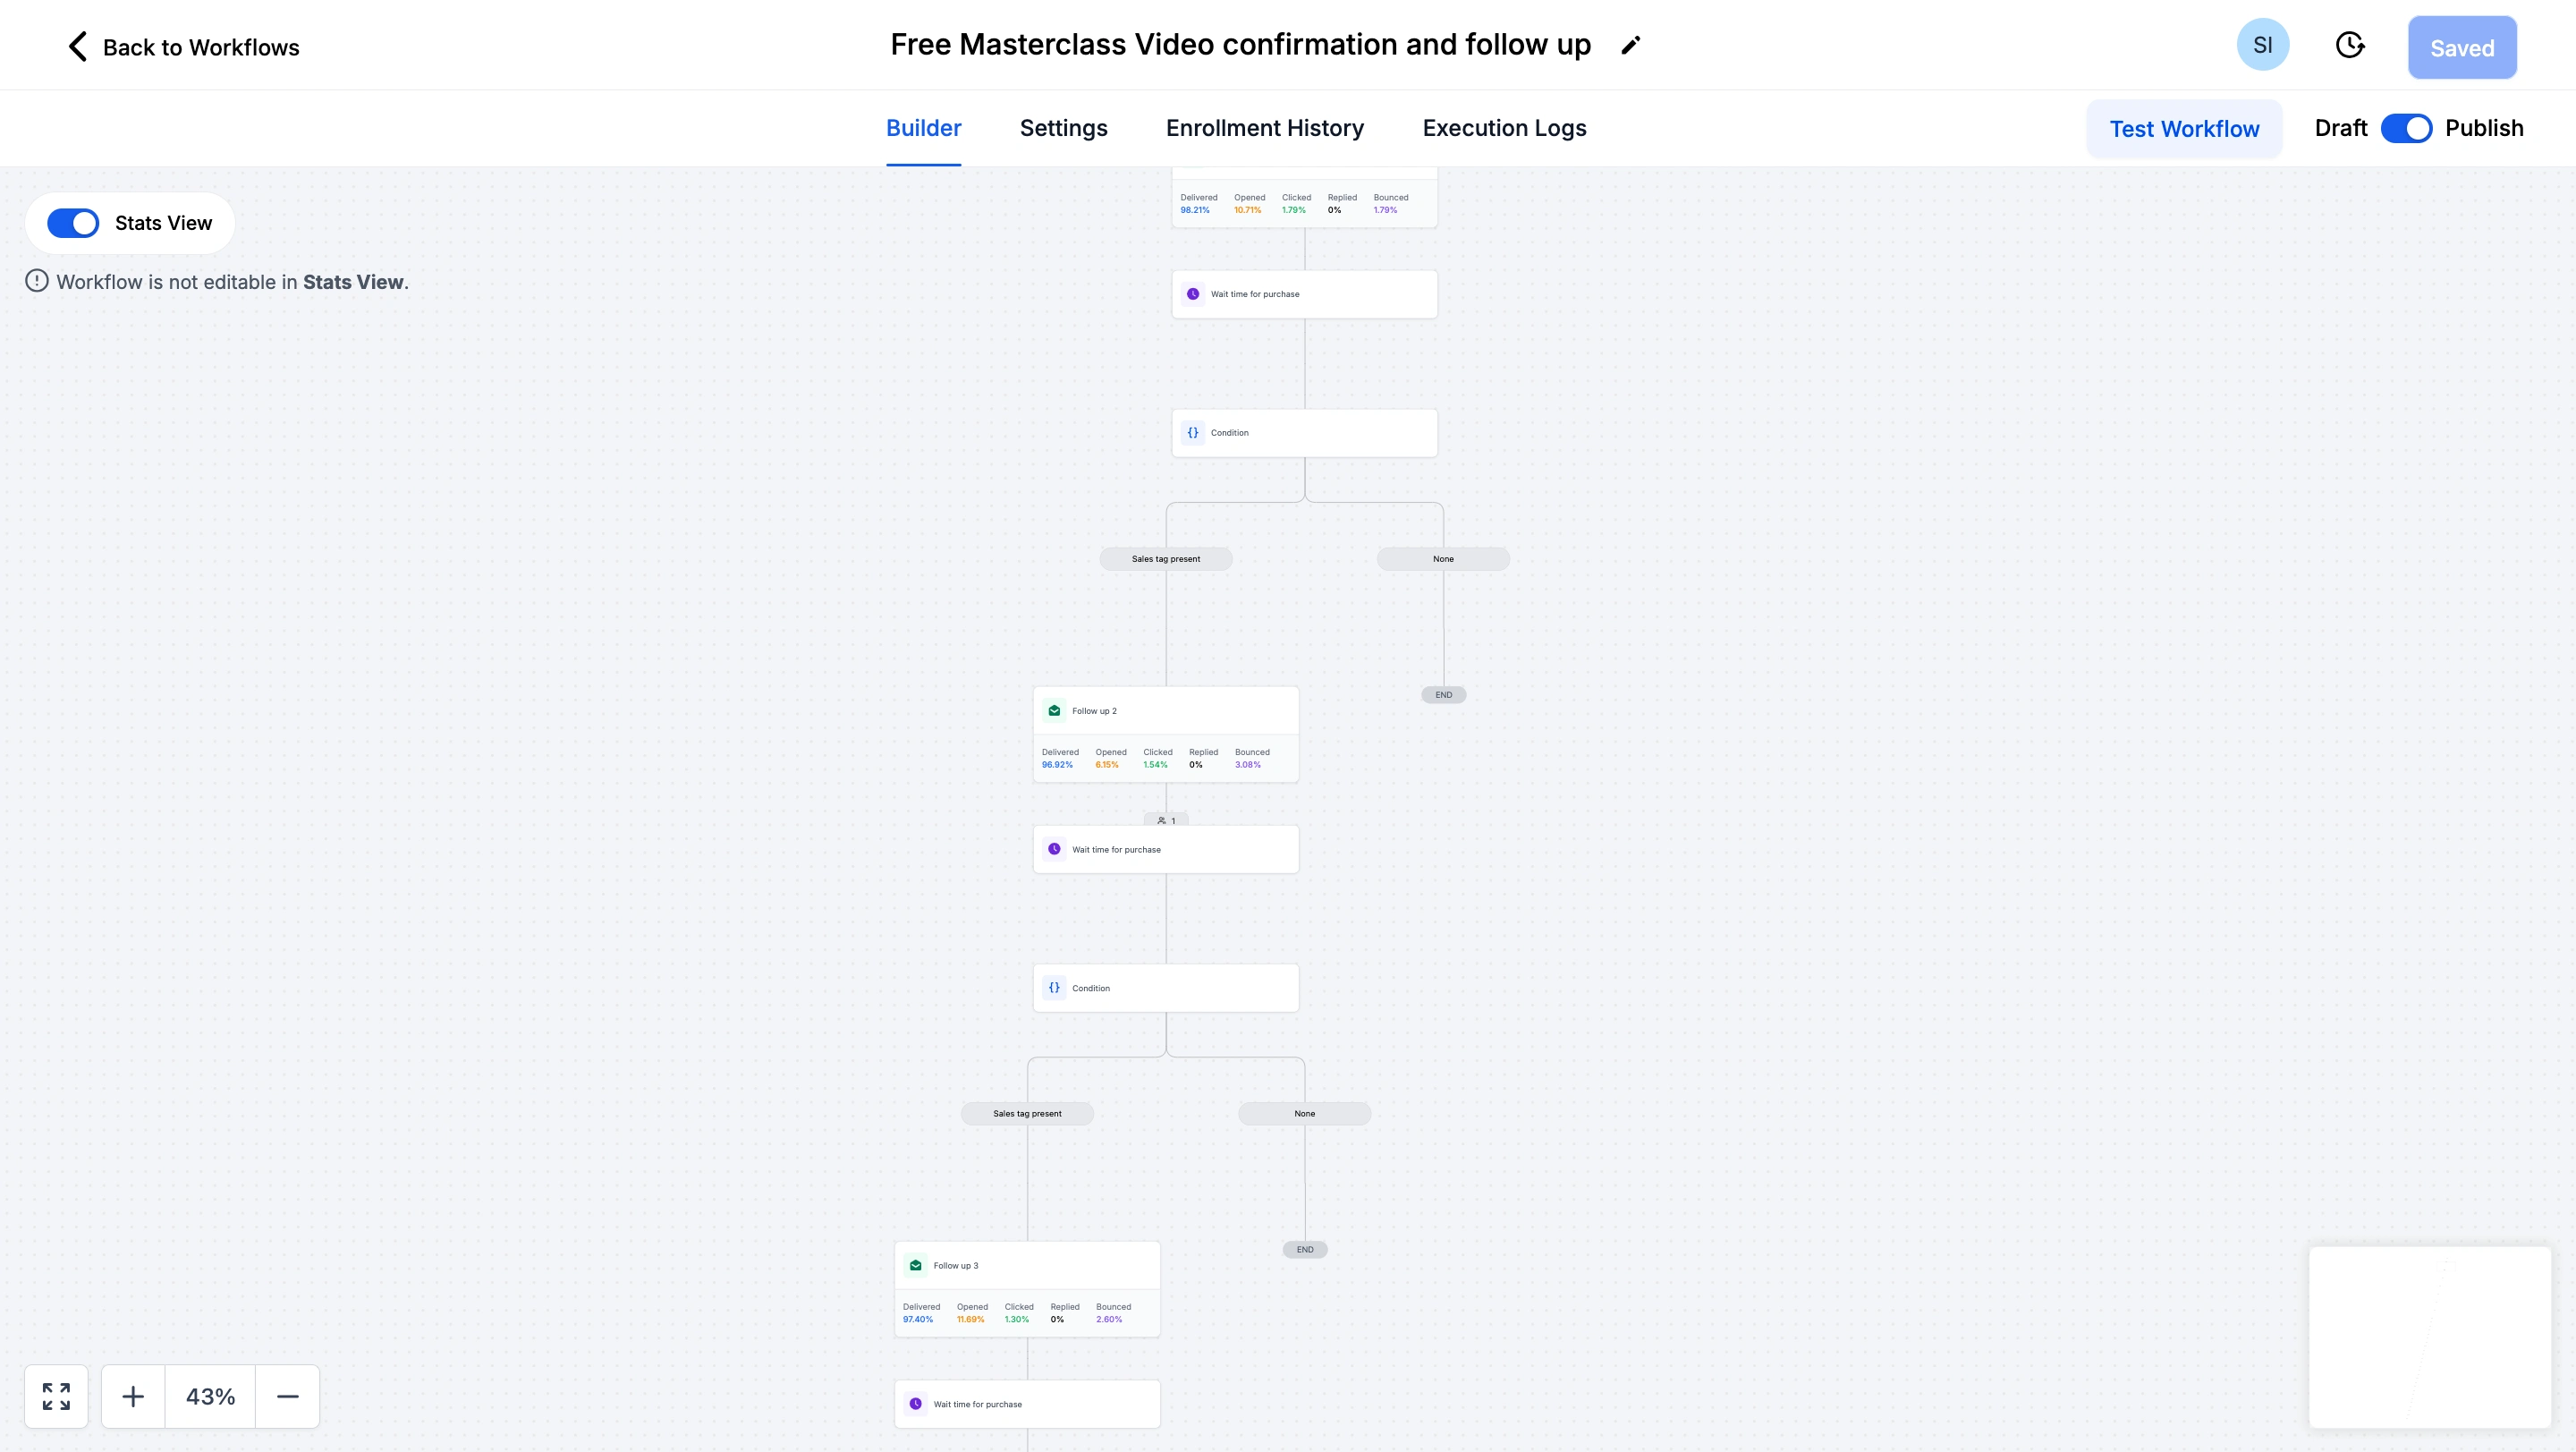Click the fit-to-screen expand icon
Screen dimensions: 2576x1452
tap(56, 1396)
